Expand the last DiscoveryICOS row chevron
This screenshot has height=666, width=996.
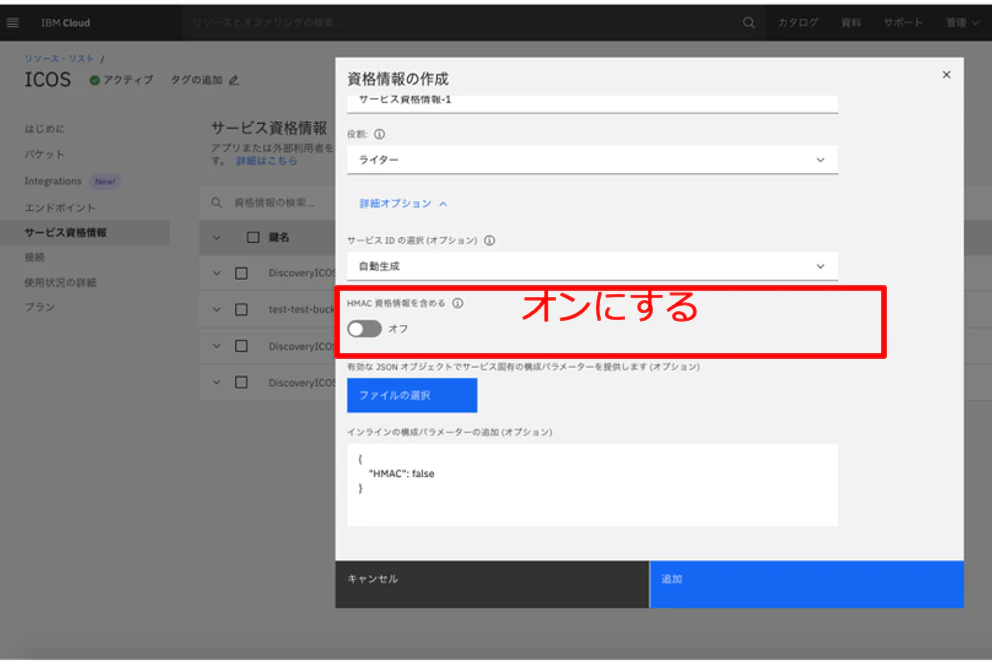point(217,383)
